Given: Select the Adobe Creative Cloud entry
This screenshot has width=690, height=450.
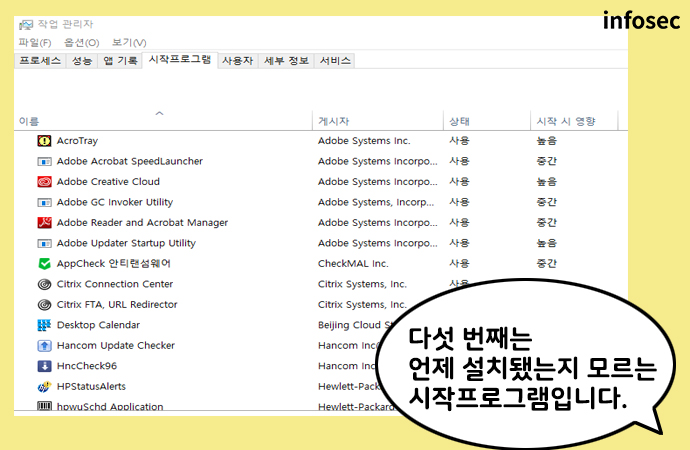Looking at the screenshot, I should click(108, 182).
